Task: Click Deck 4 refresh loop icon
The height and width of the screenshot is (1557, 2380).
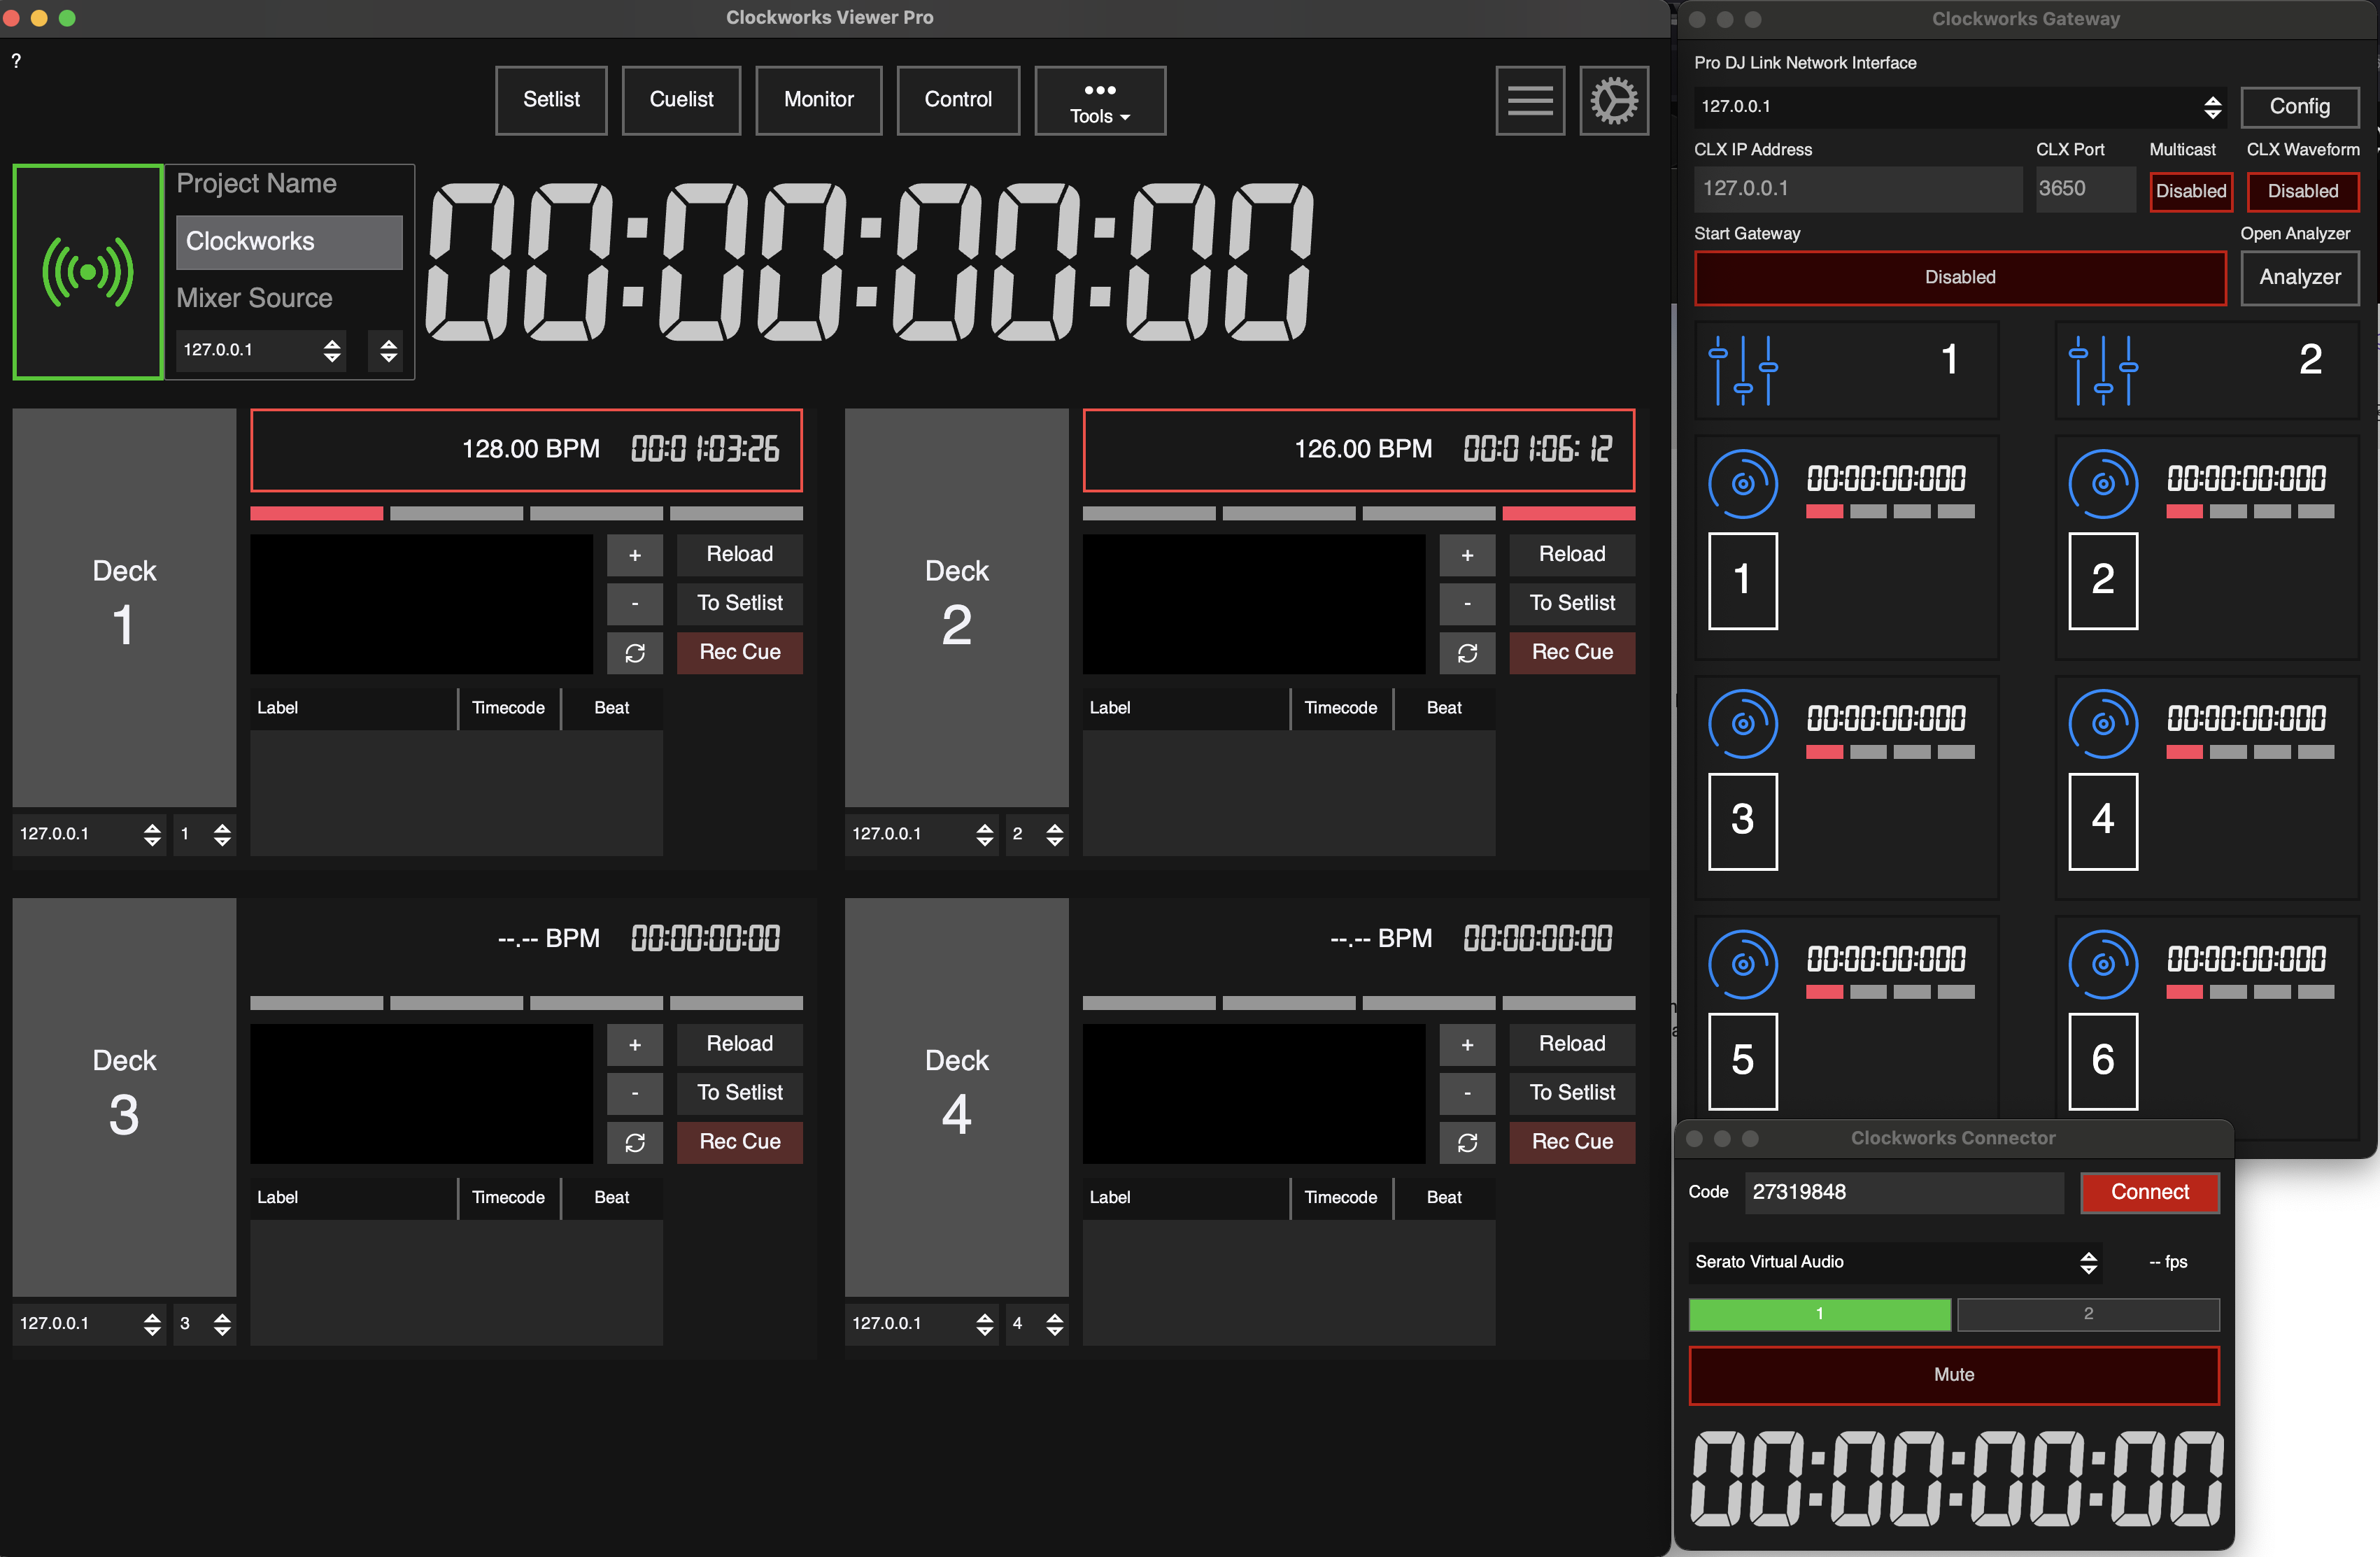Action: [x=1467, y=1142]
